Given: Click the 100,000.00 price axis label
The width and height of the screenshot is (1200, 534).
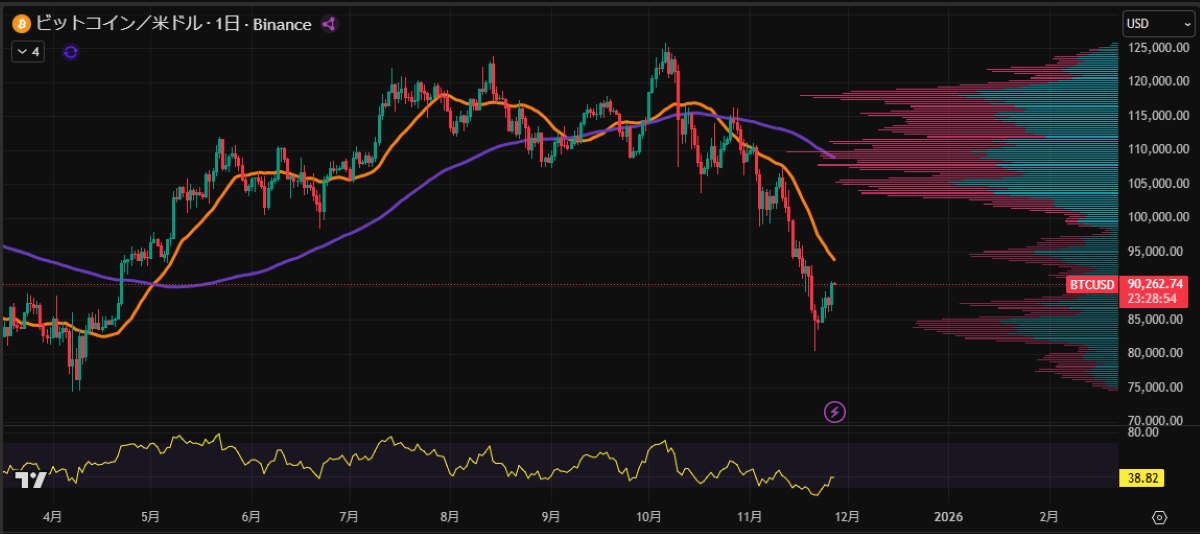Looking at the screenshot, I should pyautogui.click(x=1157, y=218).
